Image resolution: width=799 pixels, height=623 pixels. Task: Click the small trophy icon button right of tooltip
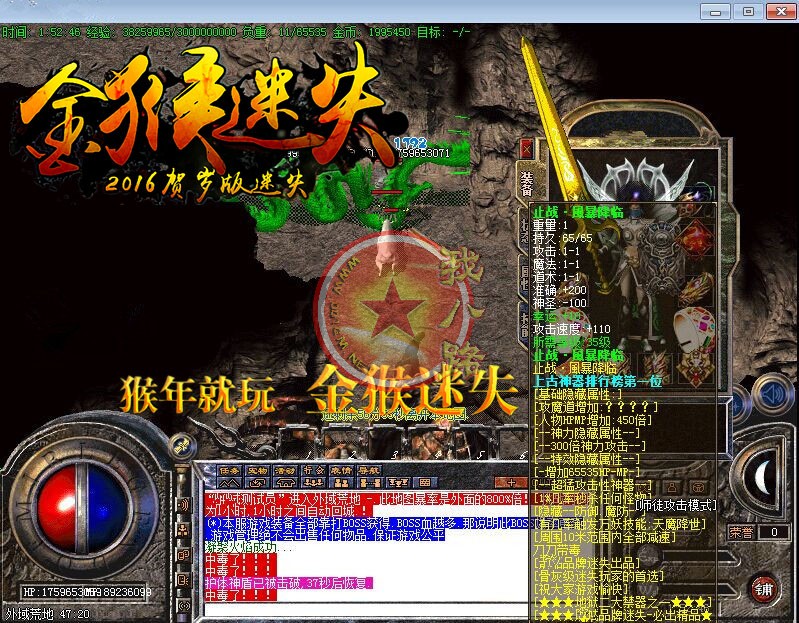point(700,487)
